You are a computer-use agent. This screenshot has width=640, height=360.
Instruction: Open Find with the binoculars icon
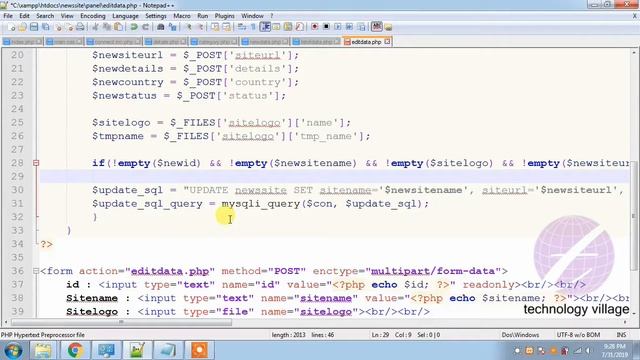tap(160, 27)
